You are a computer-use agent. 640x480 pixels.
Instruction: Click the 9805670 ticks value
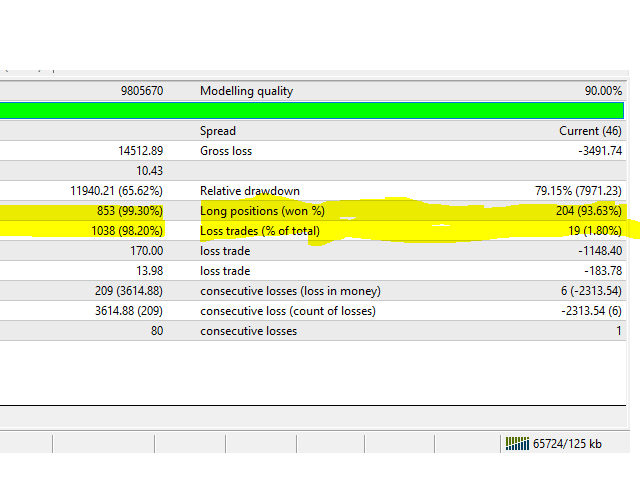tap(142, 91)
